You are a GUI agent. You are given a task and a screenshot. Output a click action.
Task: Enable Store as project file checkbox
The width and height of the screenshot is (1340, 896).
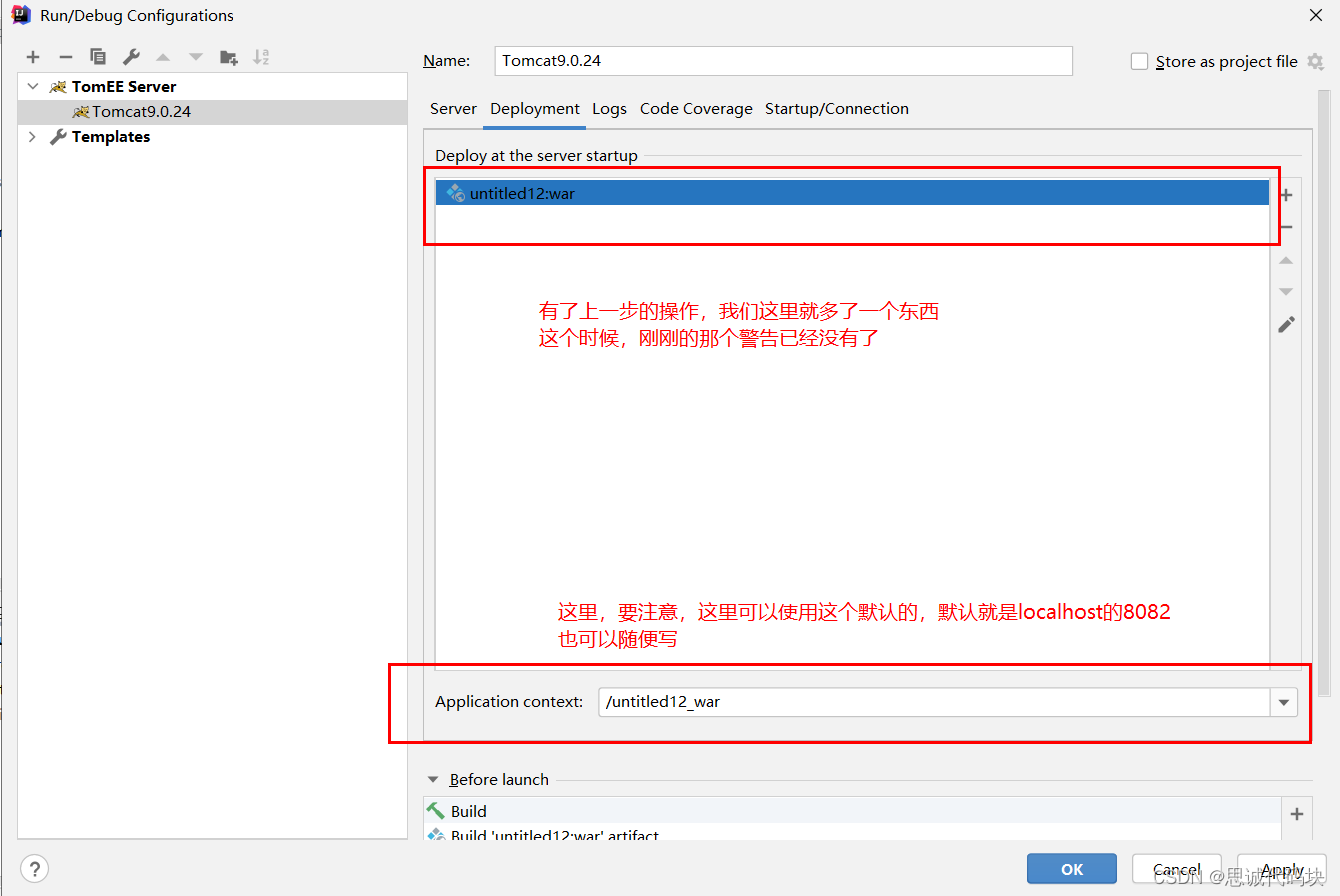1139,62
